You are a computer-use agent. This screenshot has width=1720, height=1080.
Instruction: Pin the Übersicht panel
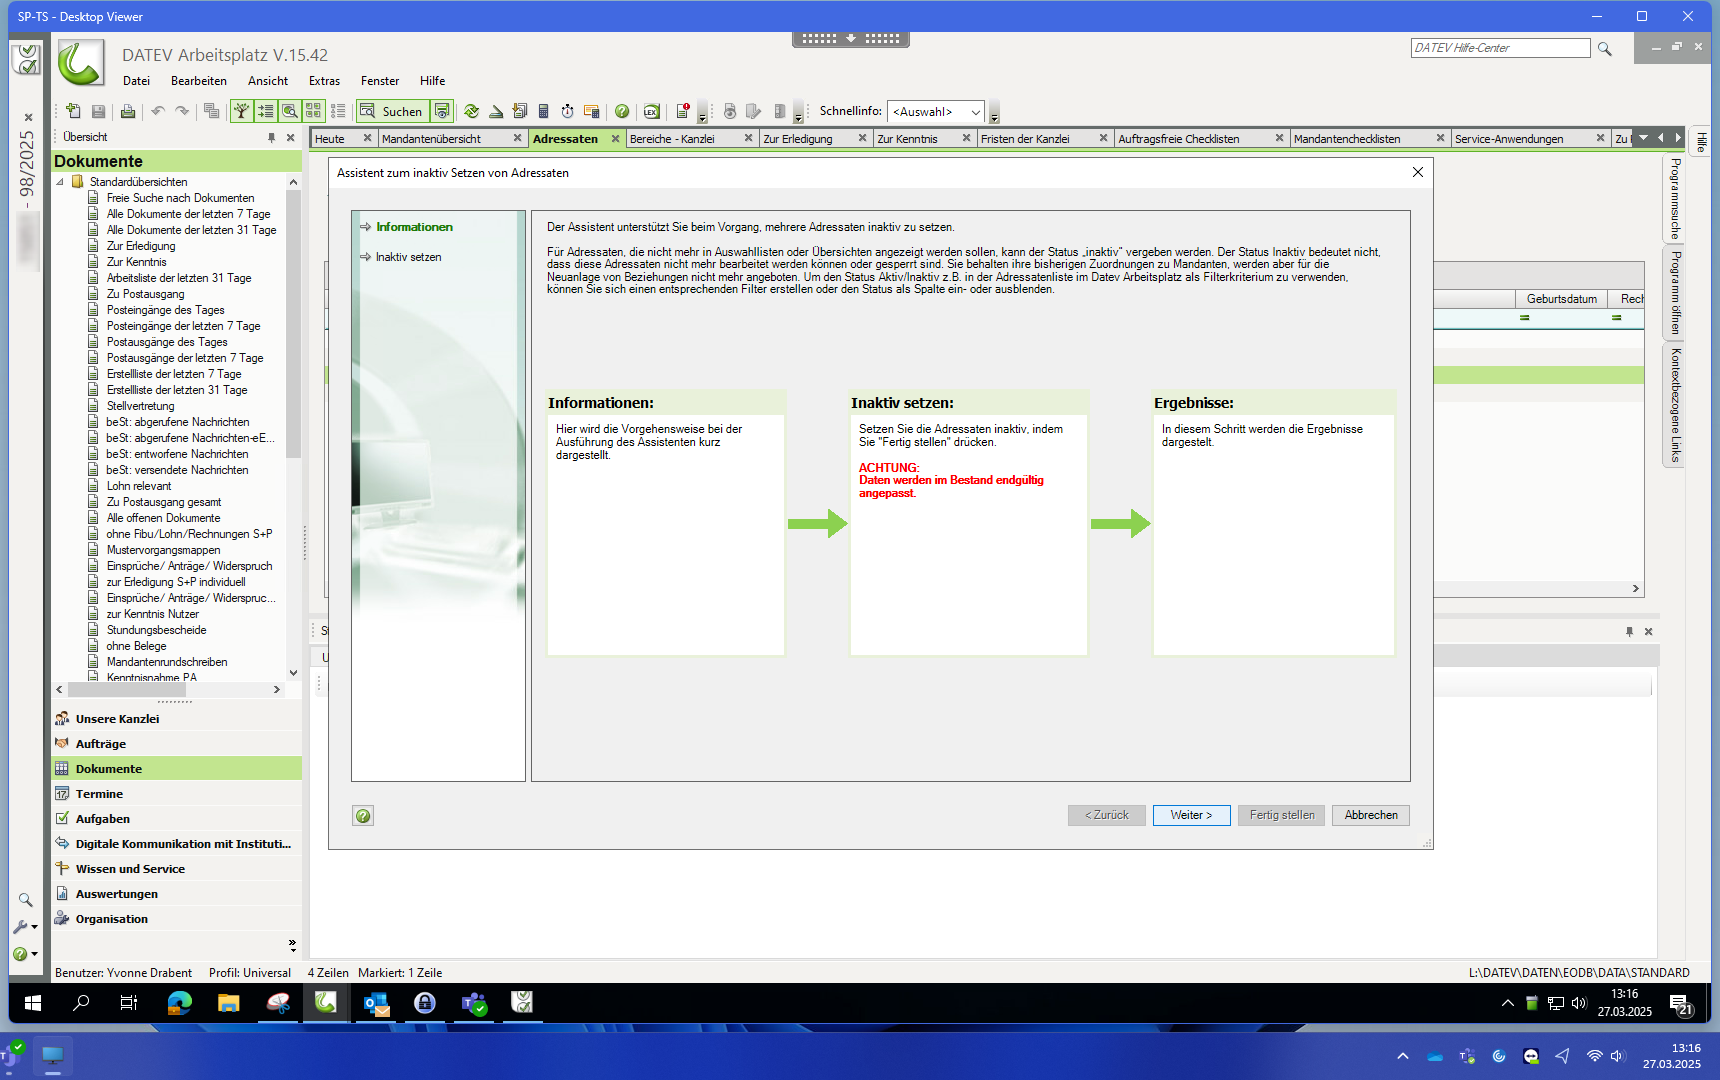pyautogui.click(x=271, y=138)
